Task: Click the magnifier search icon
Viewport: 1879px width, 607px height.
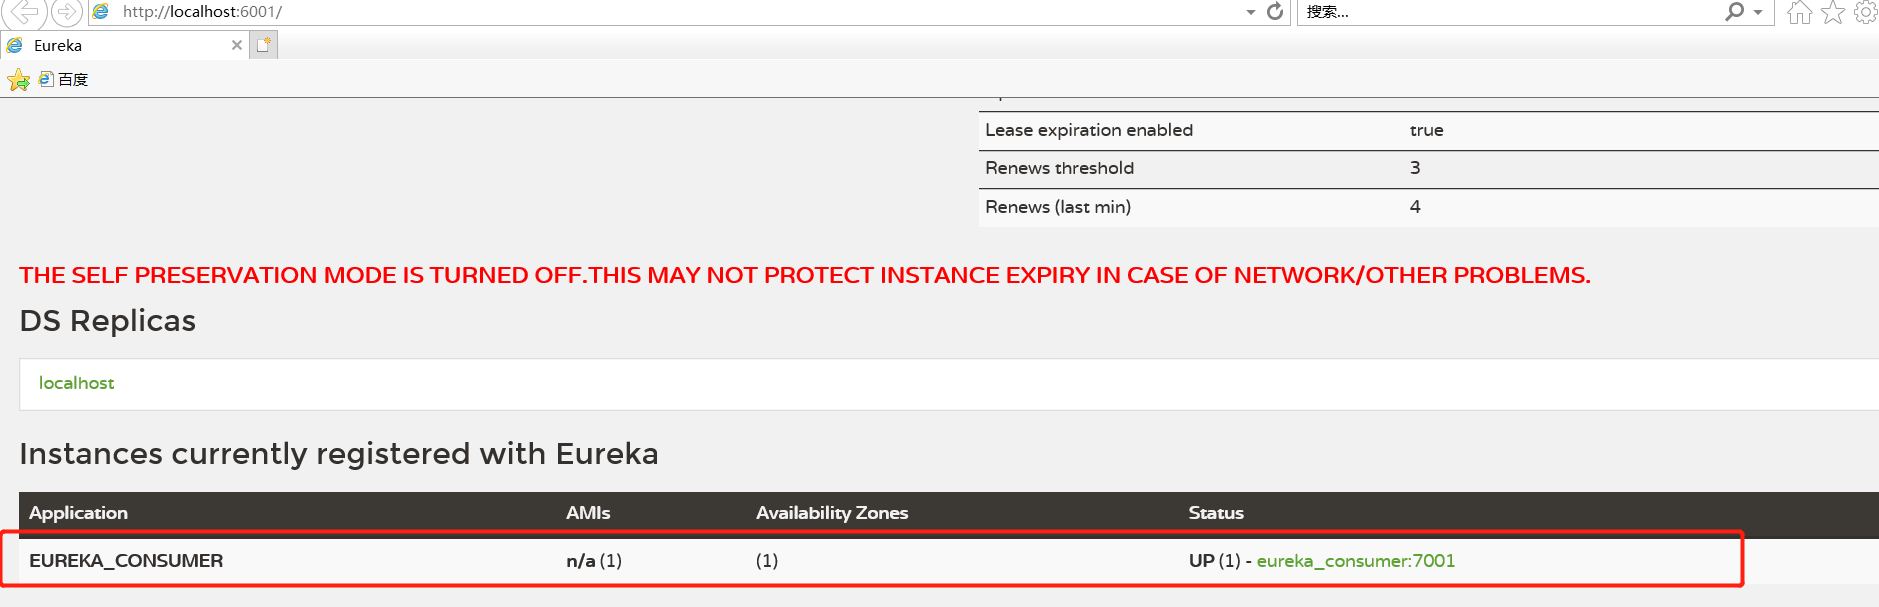Action: click(1735, 12)
